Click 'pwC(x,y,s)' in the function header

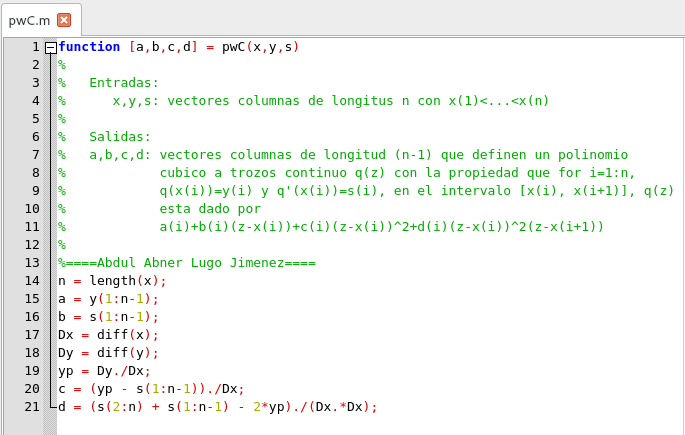click(x=260, y=47)
